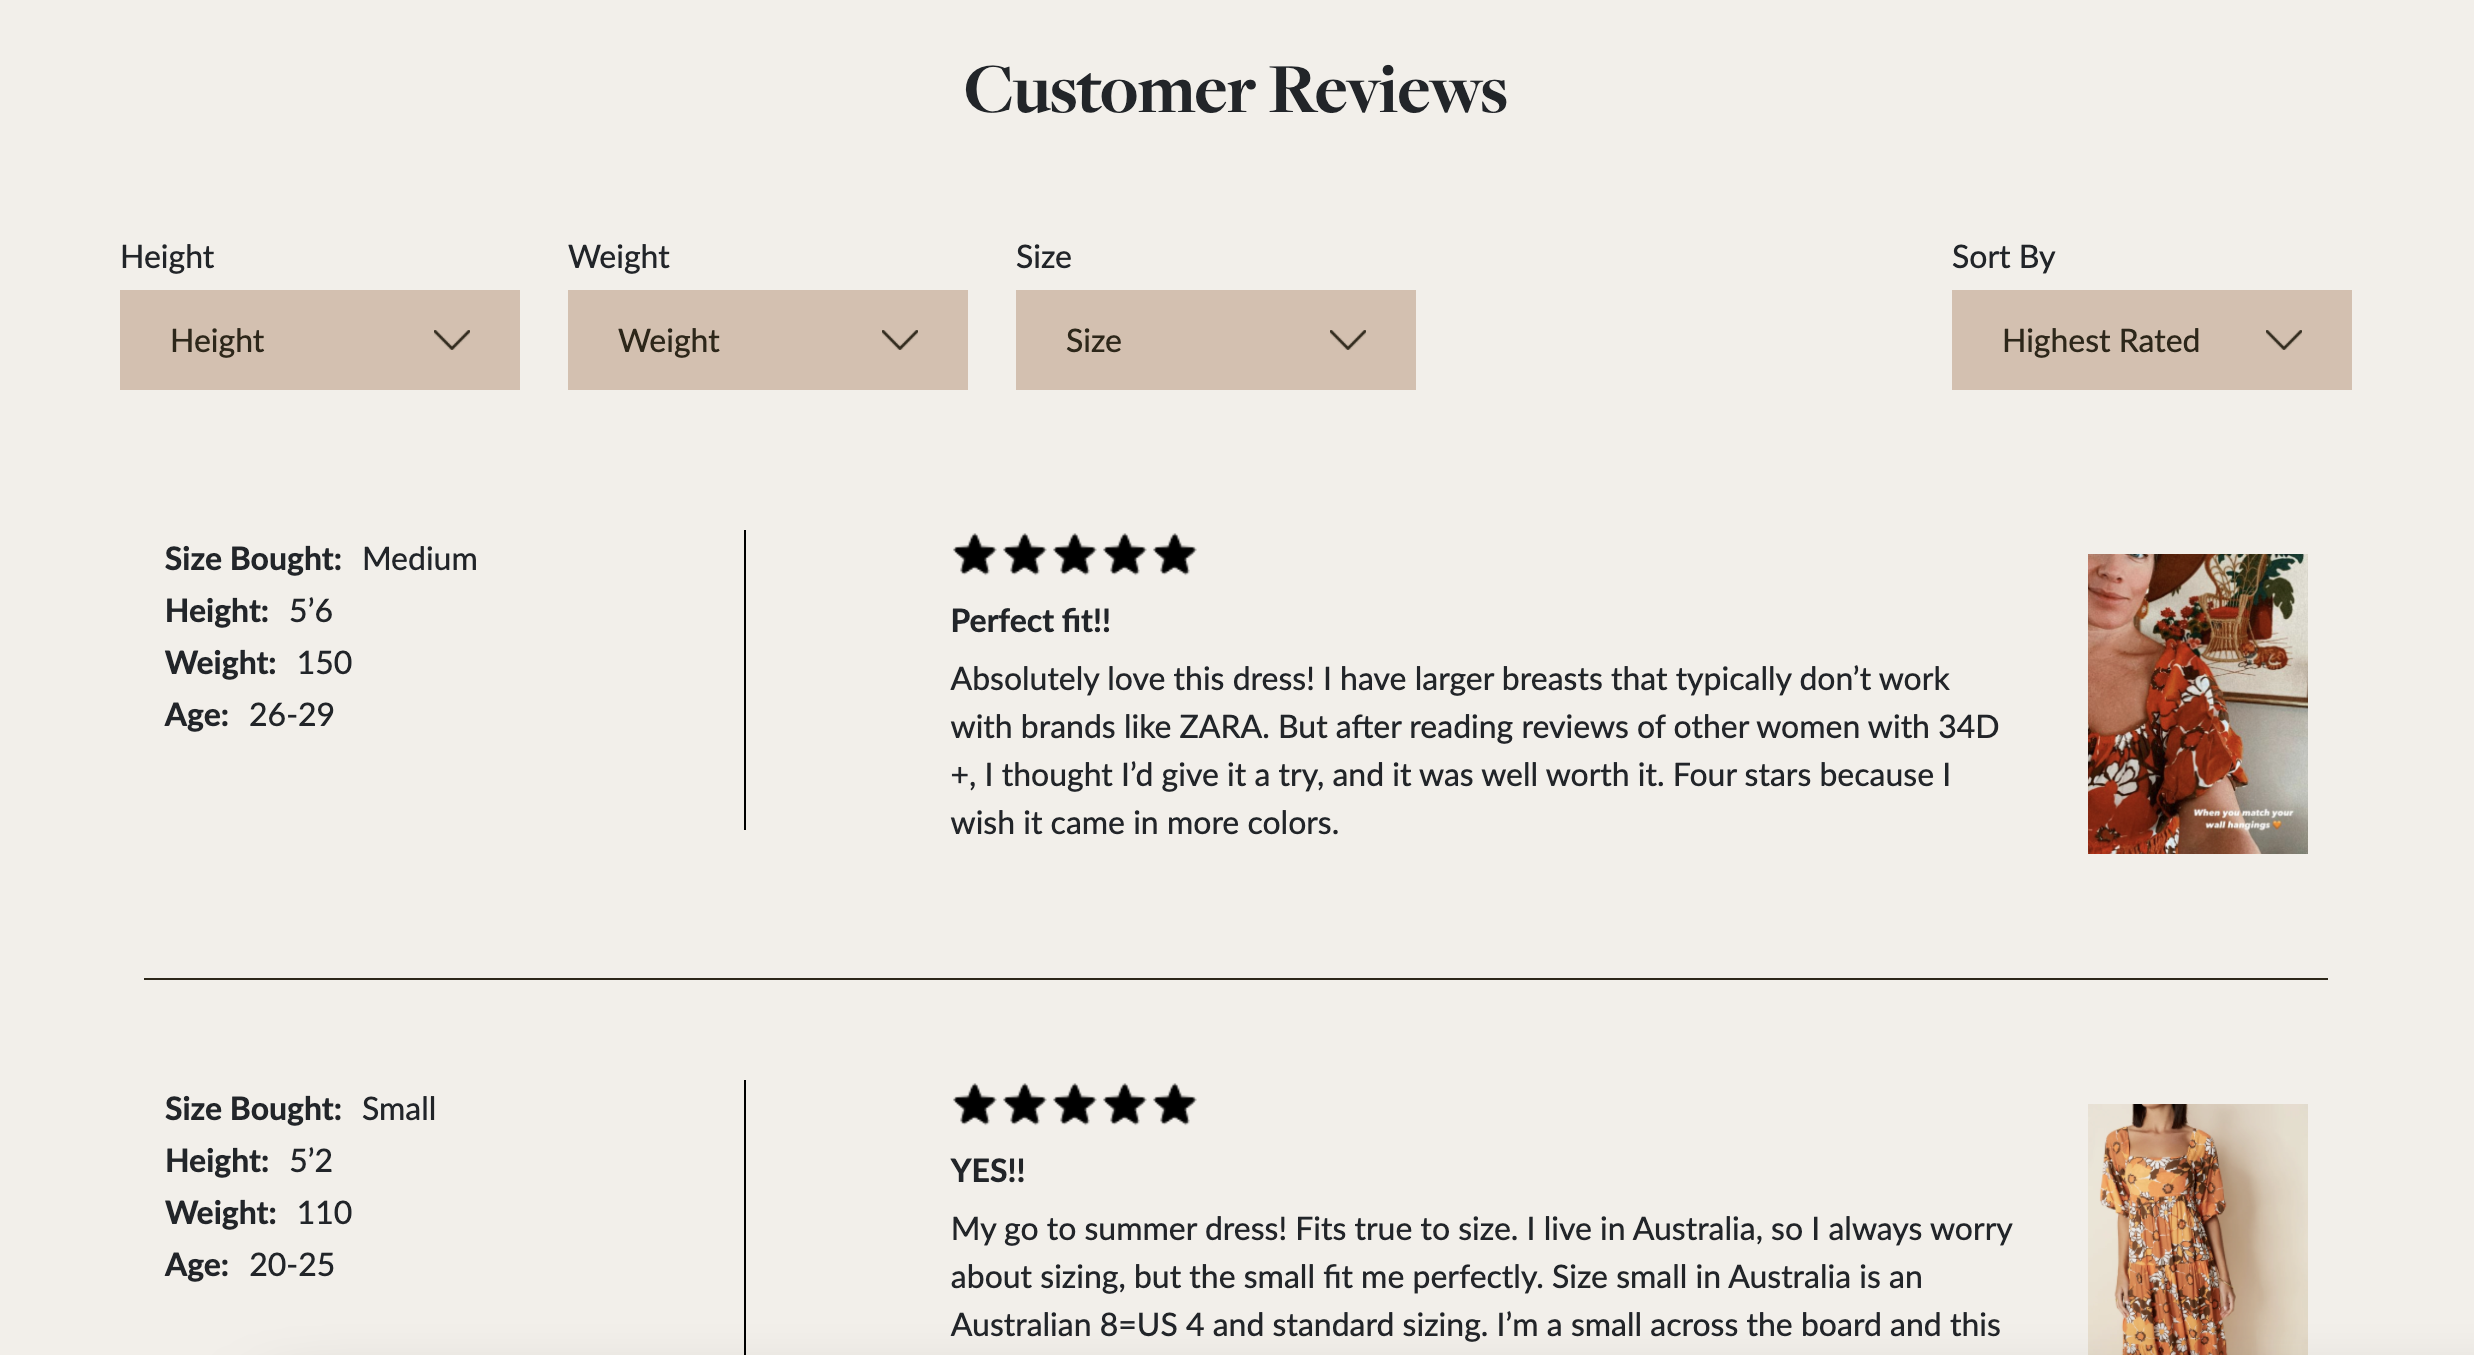Image resolution: width=2474 pixels, height=1355 pixels.
Task: Click first star of Perfect fit review
Action: [974, 555]
